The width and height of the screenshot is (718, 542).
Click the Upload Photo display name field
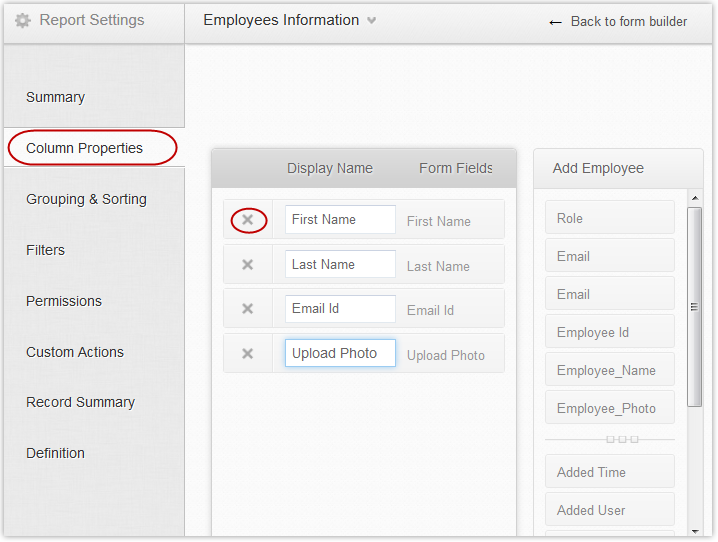340,353
